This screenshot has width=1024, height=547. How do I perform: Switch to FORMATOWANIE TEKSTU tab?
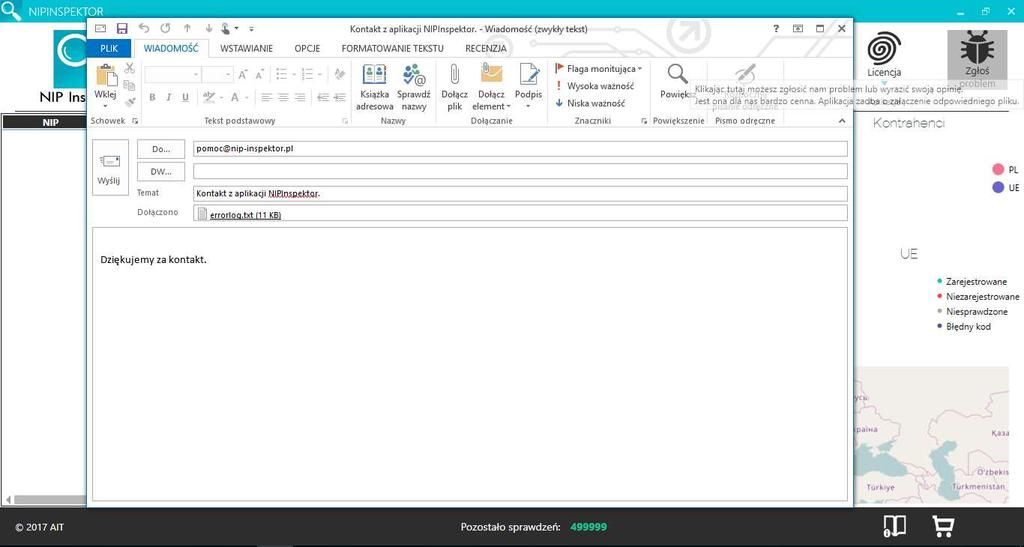(392, 48)
